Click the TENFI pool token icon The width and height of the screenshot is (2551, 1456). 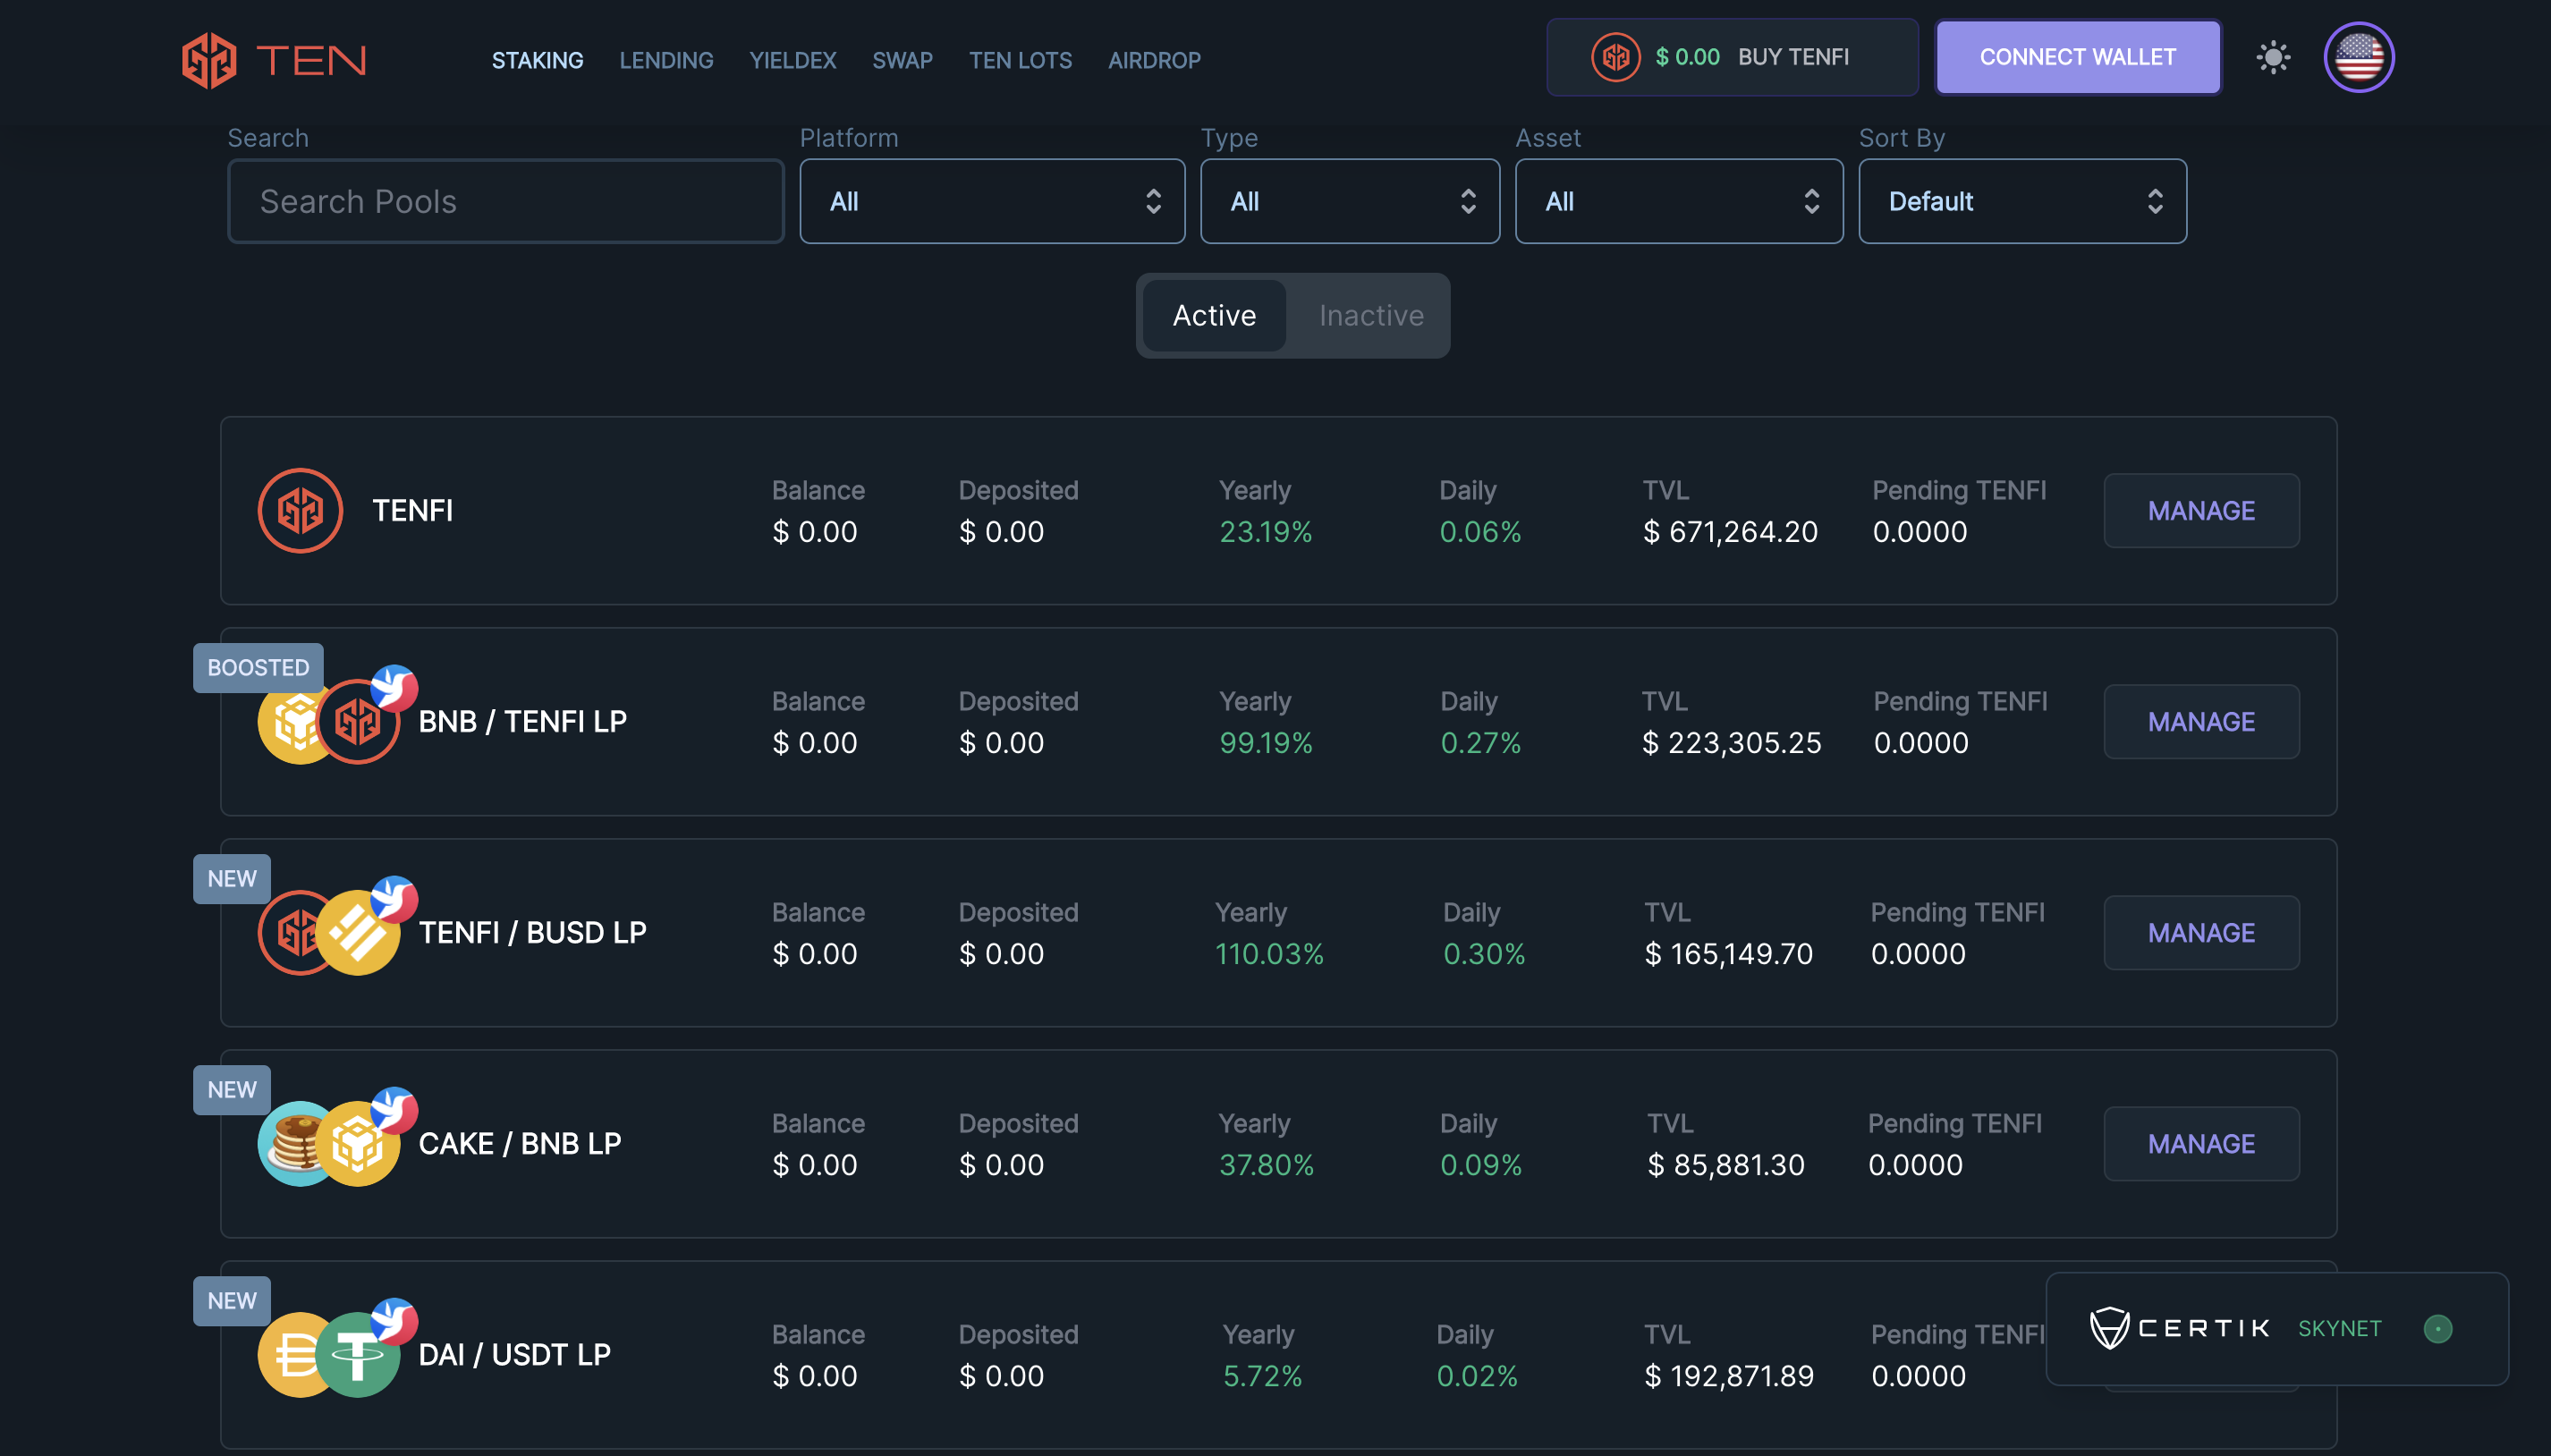point(300,510)
